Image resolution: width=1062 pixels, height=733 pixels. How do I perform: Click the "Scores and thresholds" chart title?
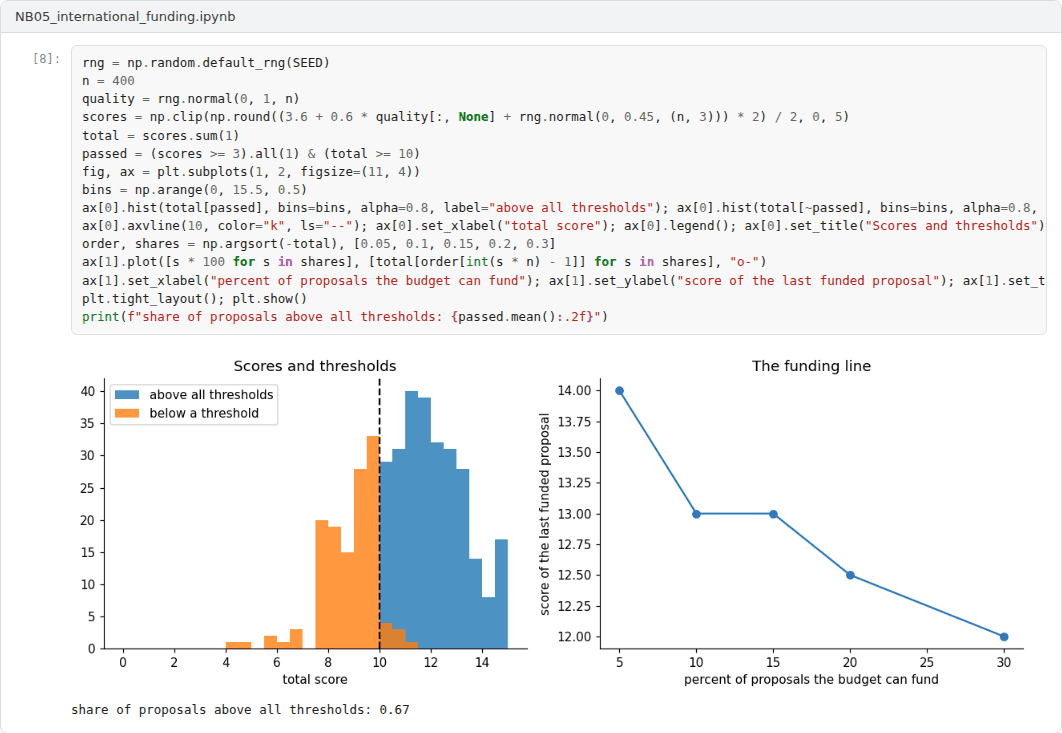315,366
